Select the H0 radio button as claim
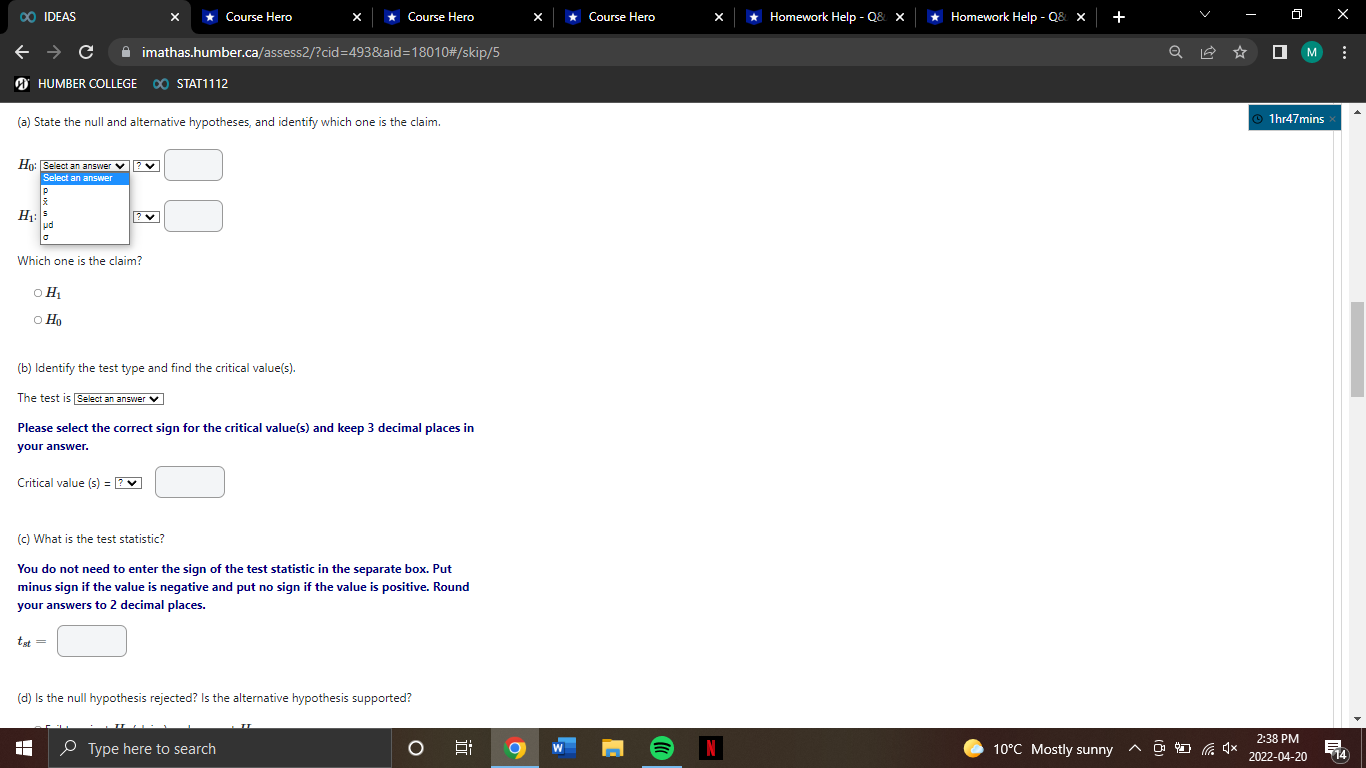Viewport: 1366px width, 768px height. pyautogui.click(x=38, y=320)
